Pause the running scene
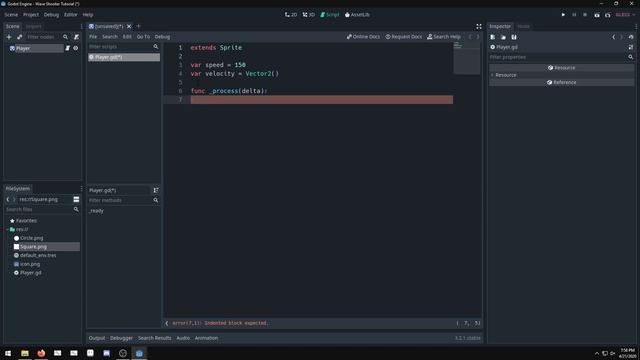Viewport: 640px width, 360px height. [x=574, y=15]
